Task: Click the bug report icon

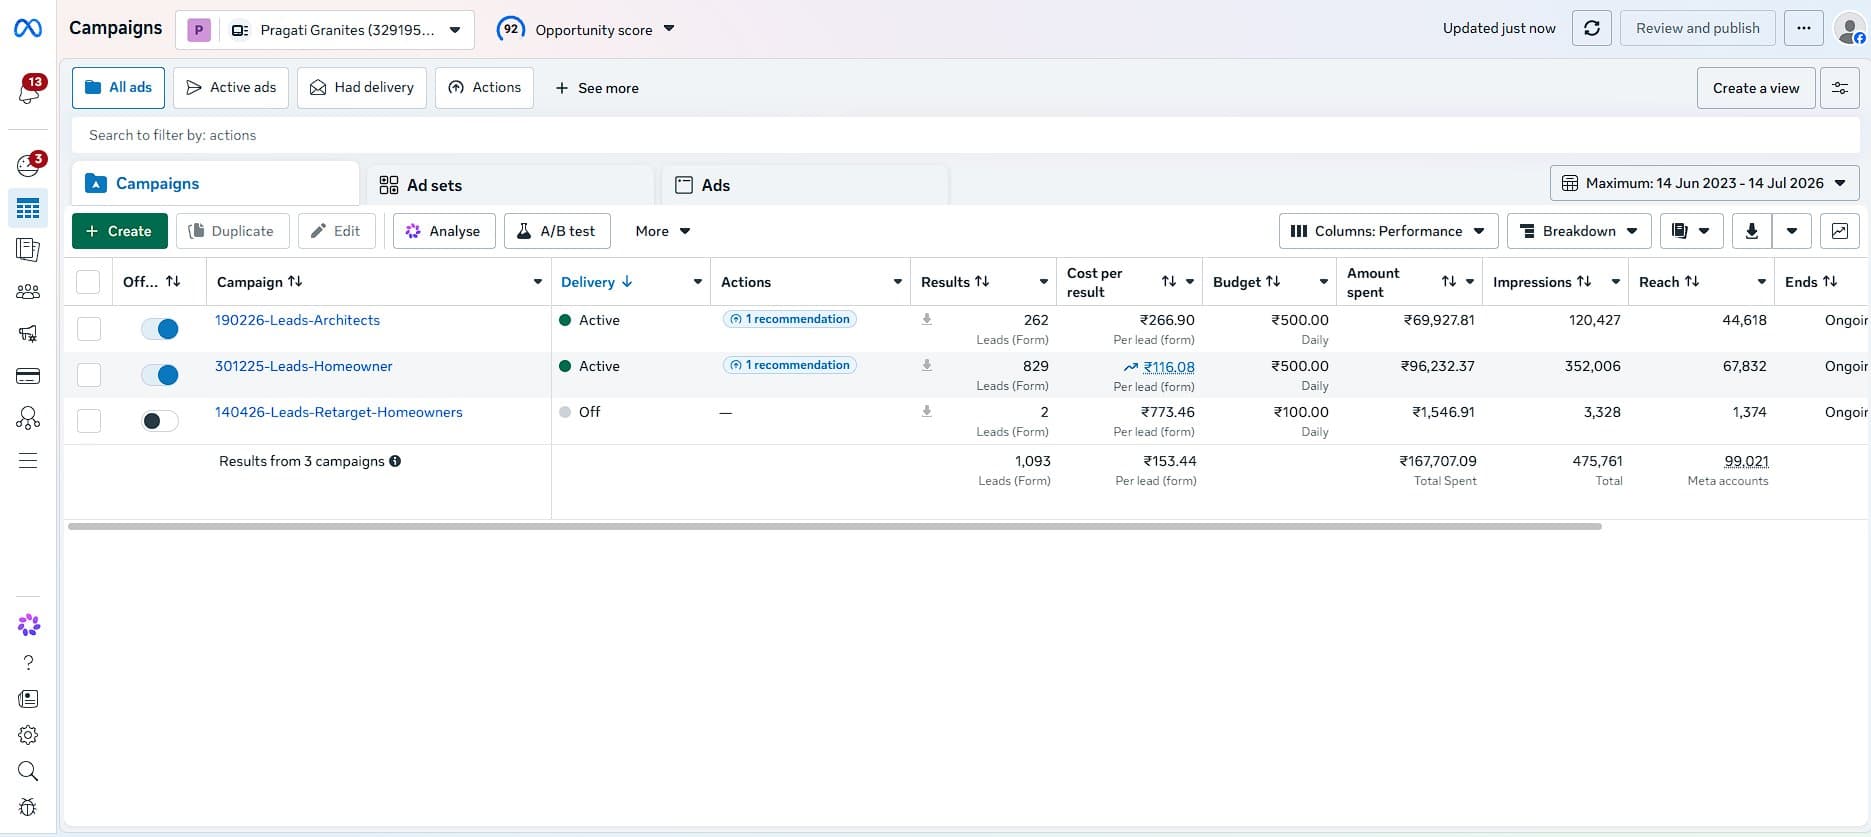Action: 28,807
